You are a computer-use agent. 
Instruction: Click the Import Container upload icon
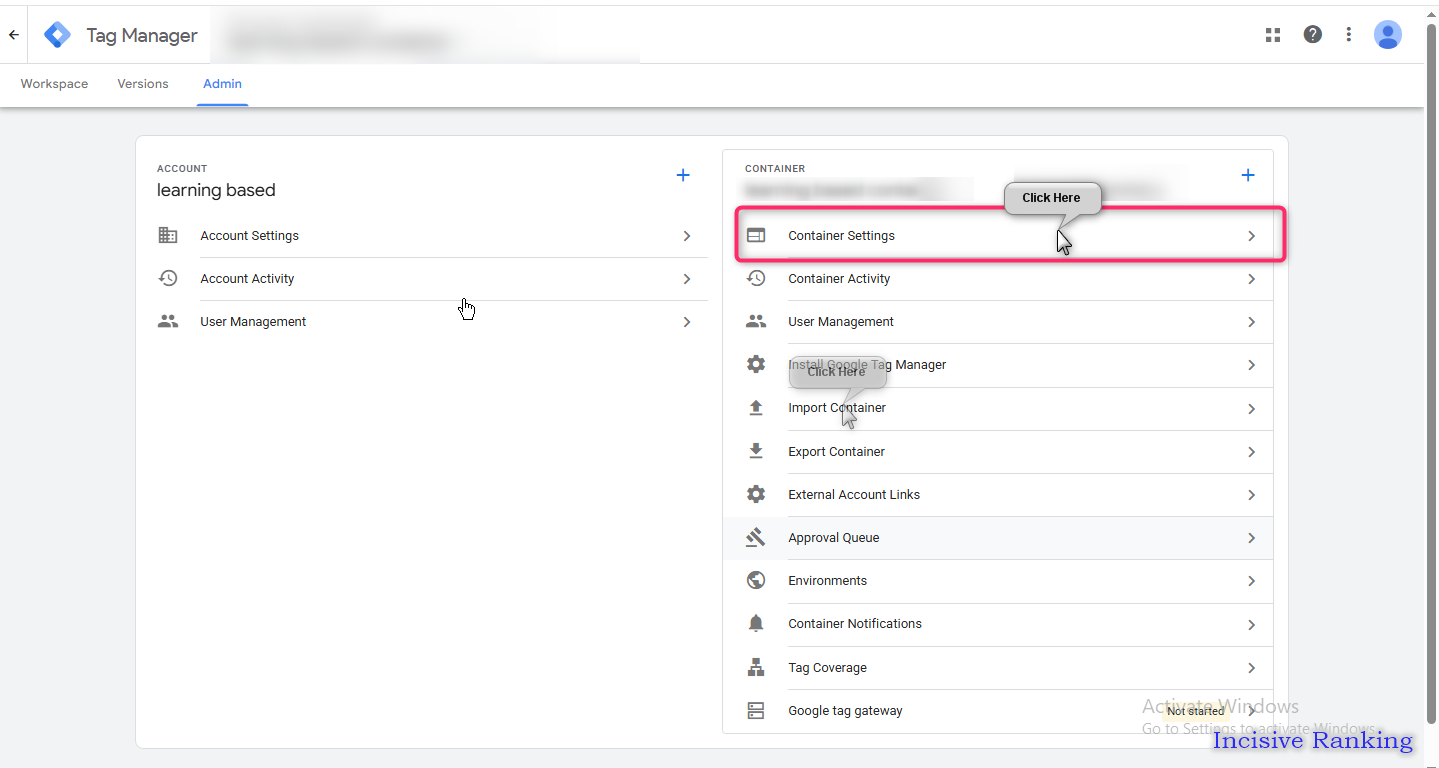756,408
